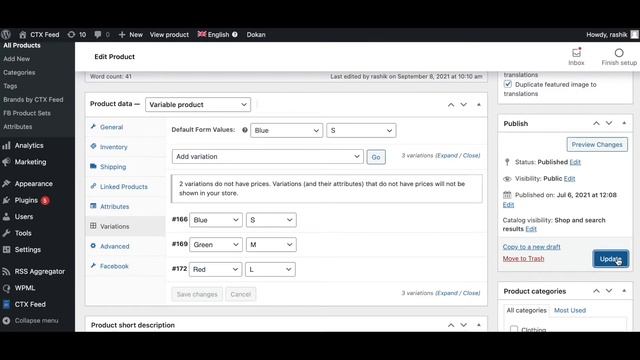The height and width of the screenshot is (360, 640).
Task: Open the Marketing megaphone icon
Action: point(6,162)
